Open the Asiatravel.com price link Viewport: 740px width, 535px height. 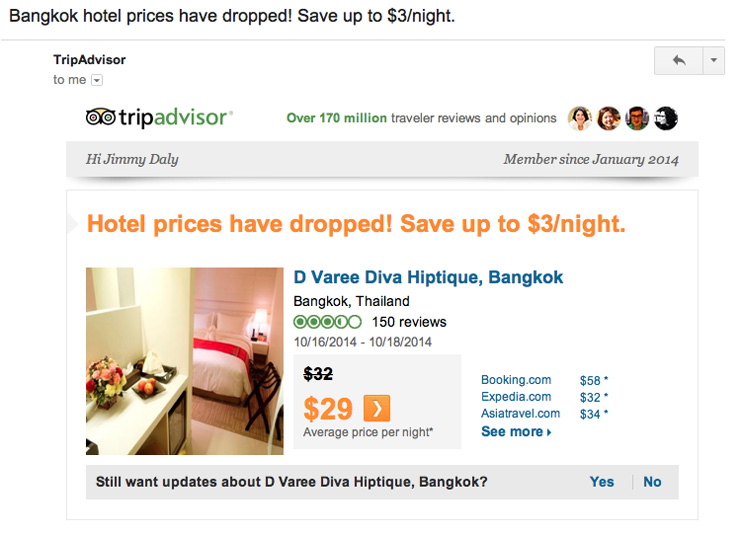click(x=520, y=413)
